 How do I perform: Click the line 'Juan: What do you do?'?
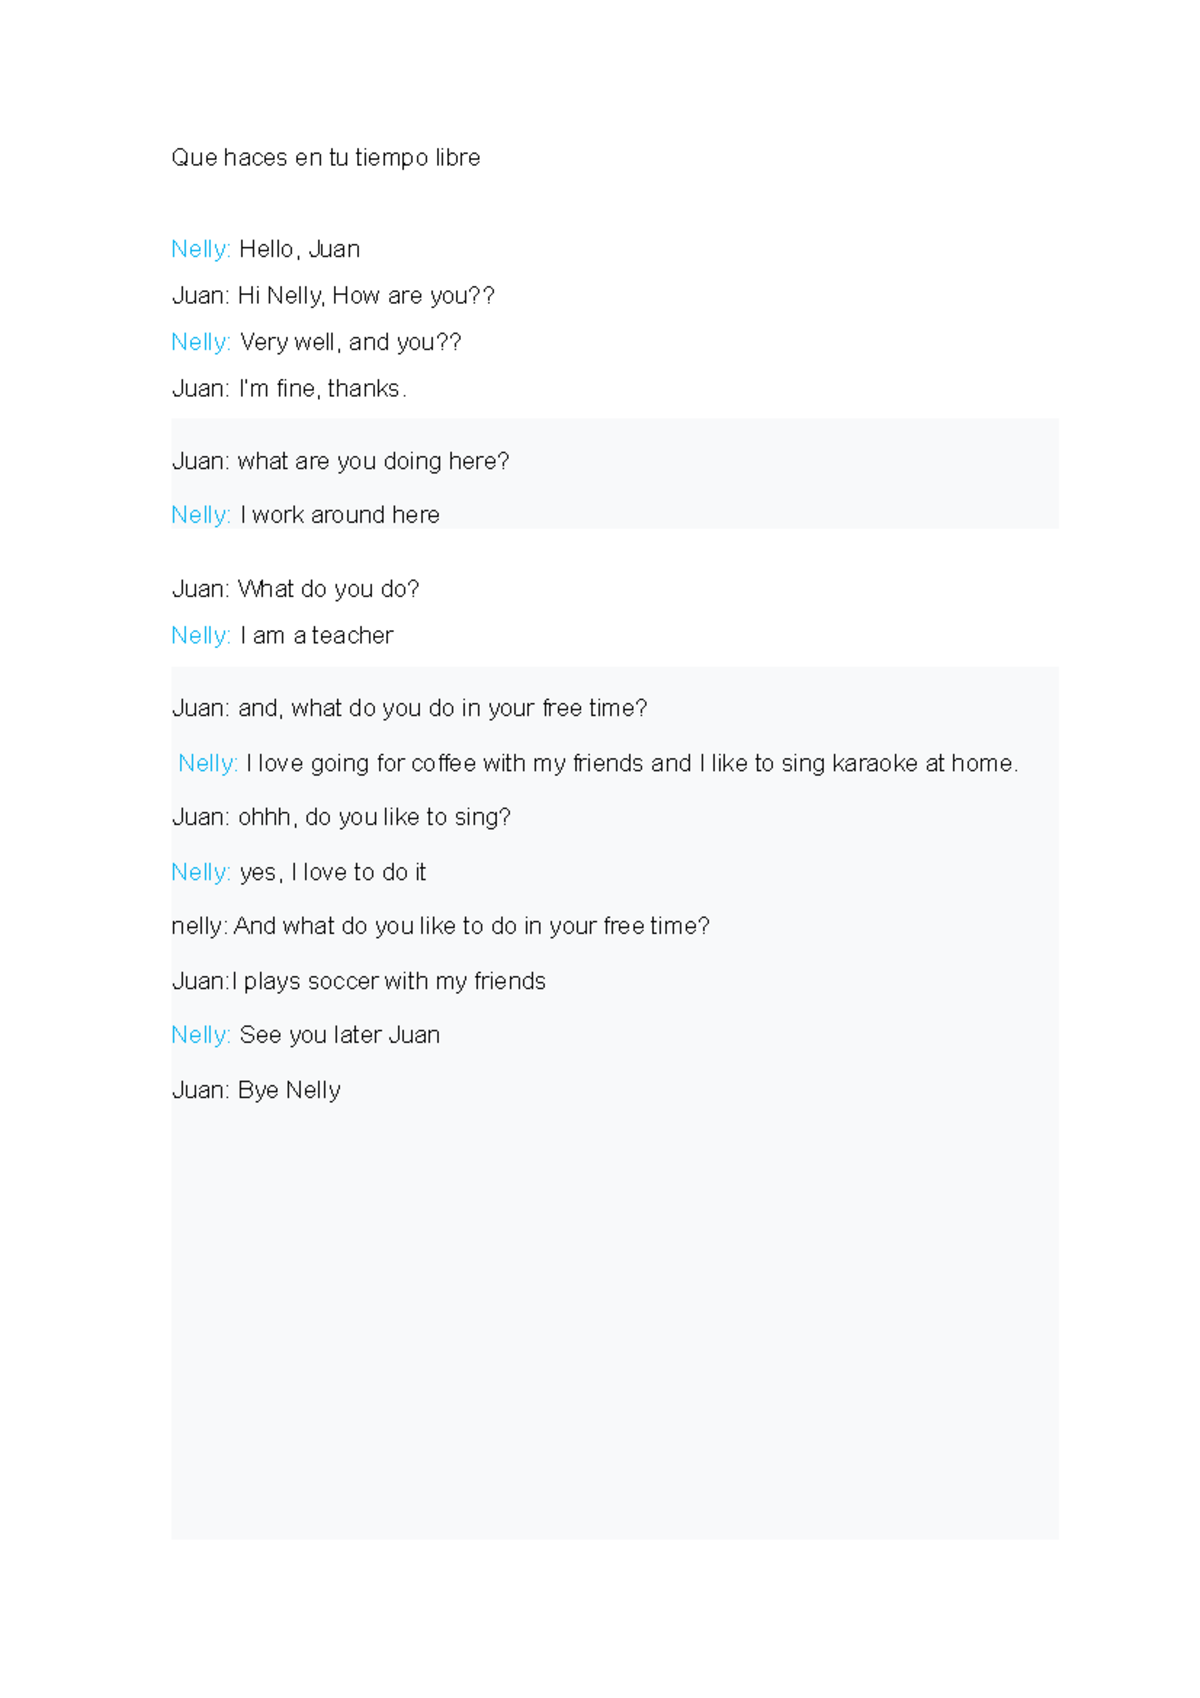[295, 589]
